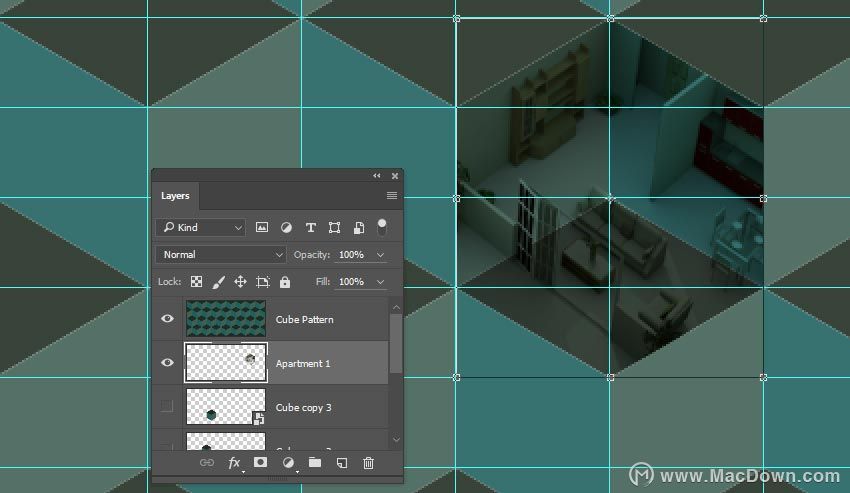The width and height of the screenshot is (850, 493).
Task: Click the Cube copy 3 layer thumbnail
Action: point(226,406)
